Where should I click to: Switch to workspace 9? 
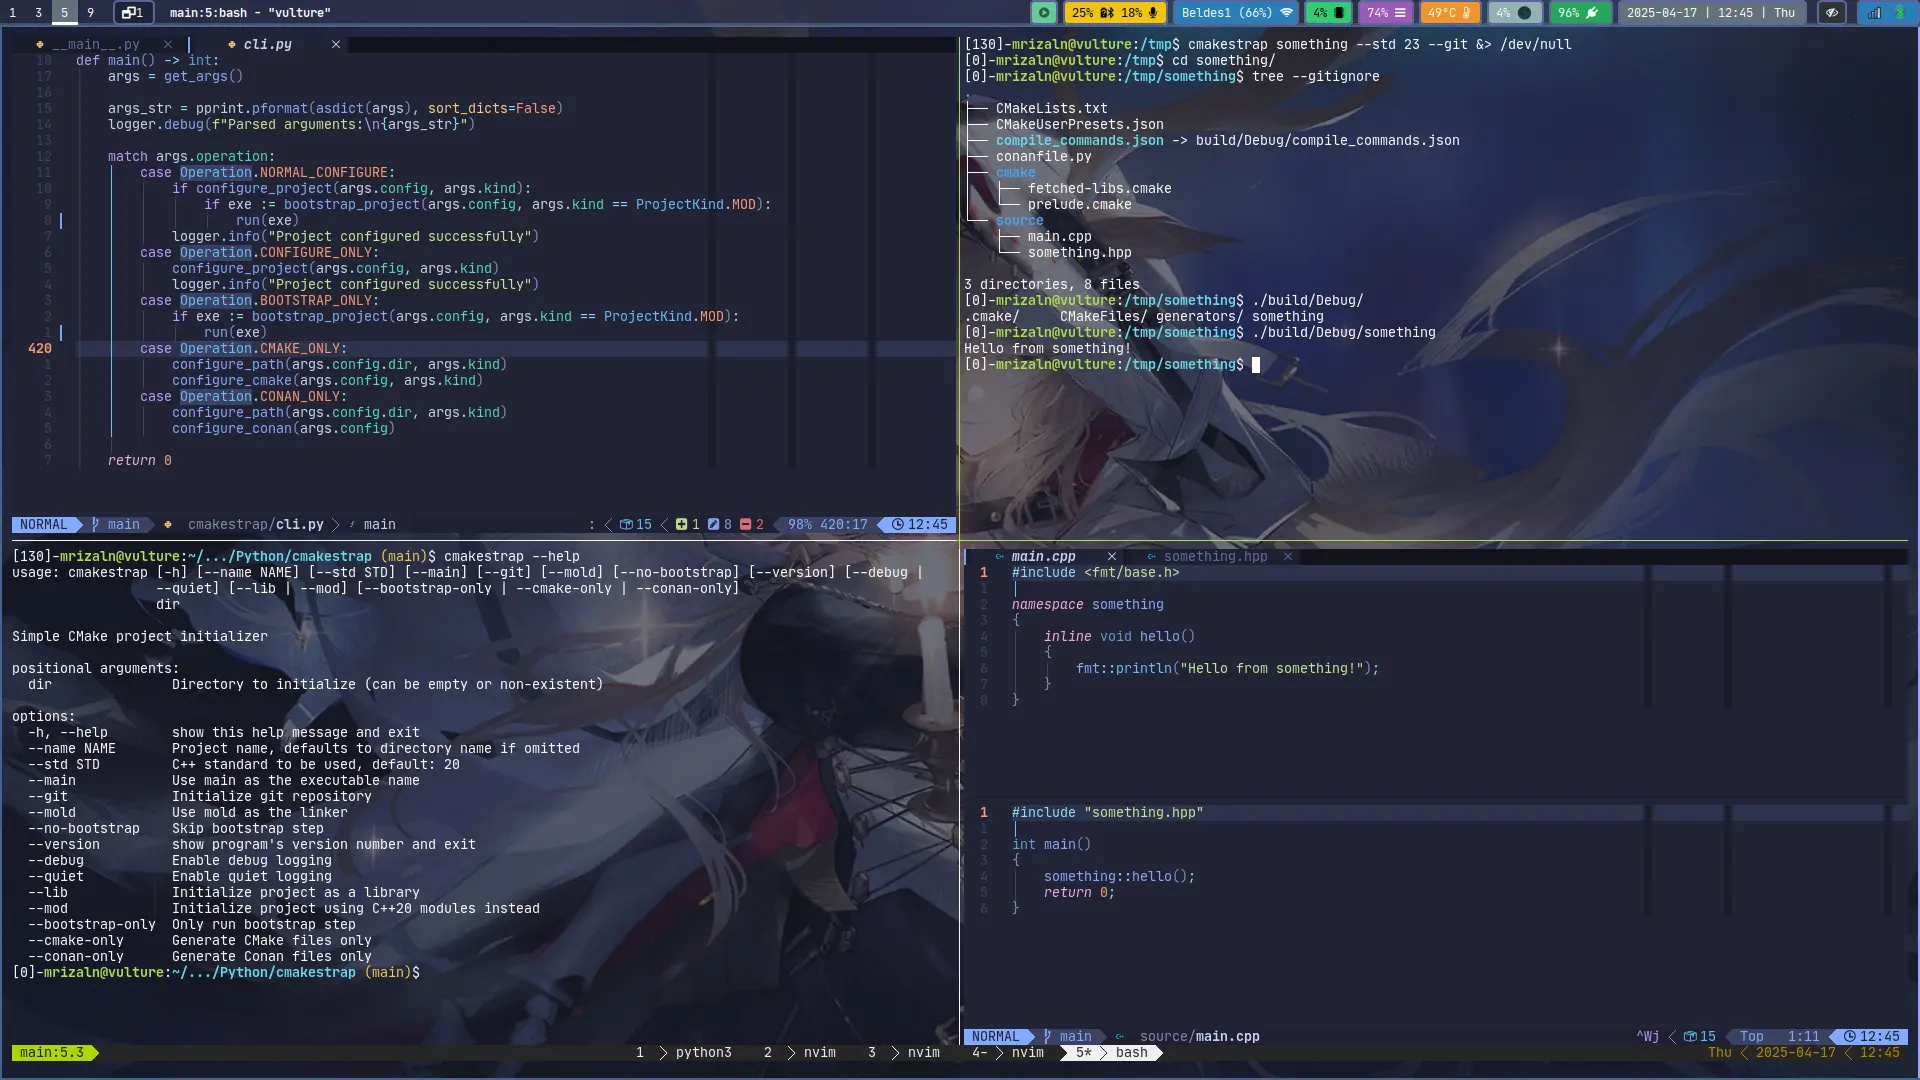coord(90,13)
